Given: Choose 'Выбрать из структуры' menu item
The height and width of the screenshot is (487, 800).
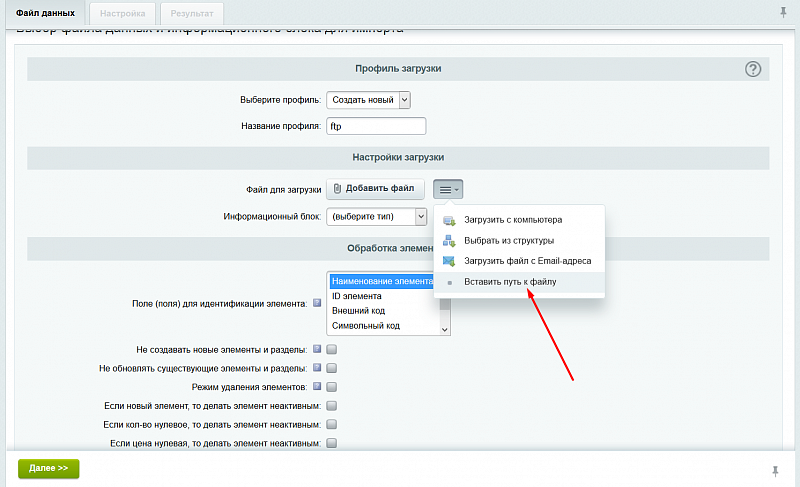Looking at the screenshot, I should click(519, 241).
